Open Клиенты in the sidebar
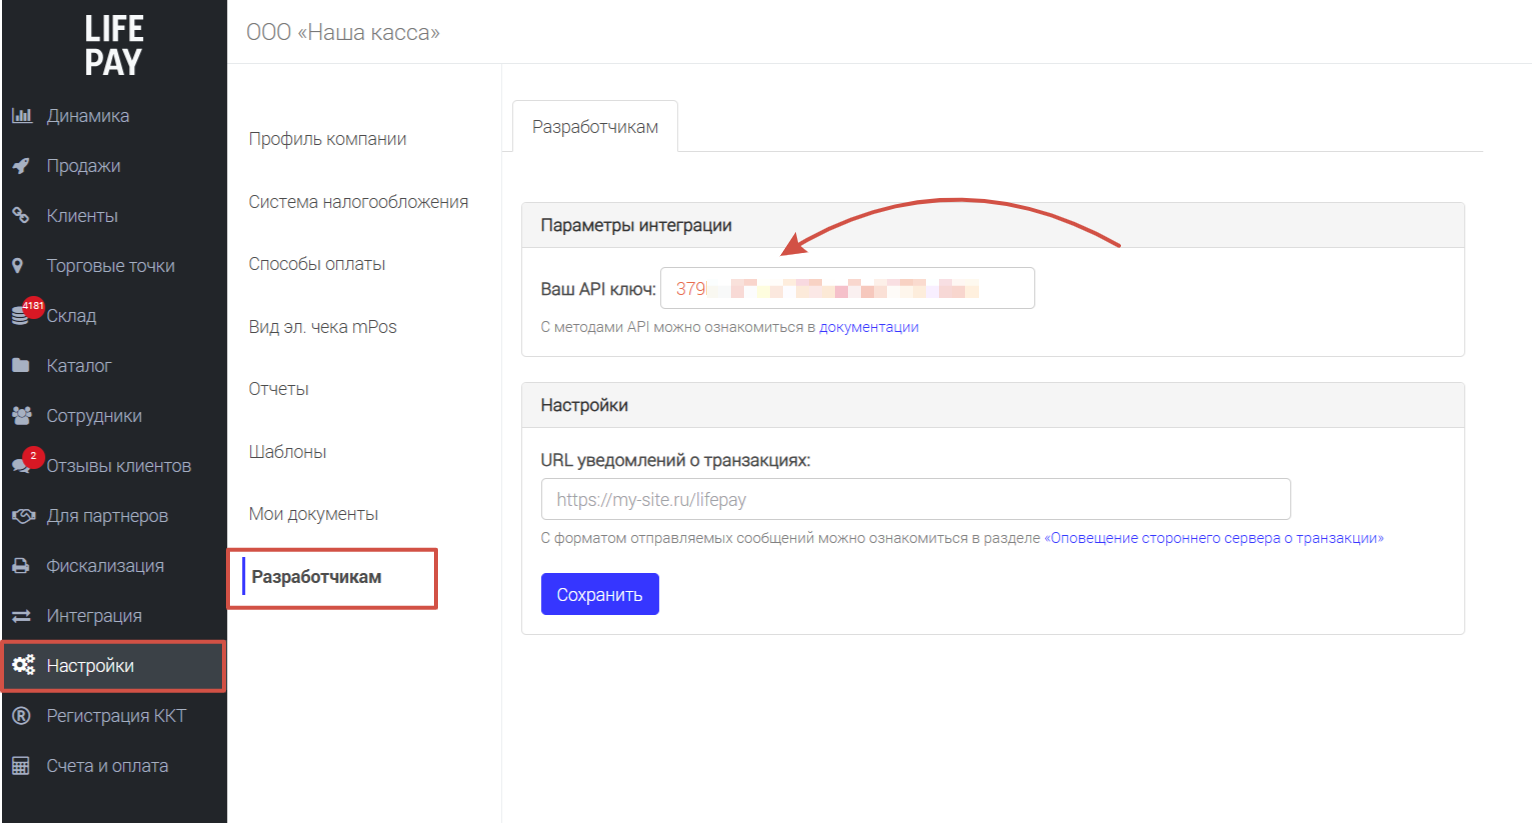Image resolution: width=1532 pixels, height=823 pixels. 82,216
